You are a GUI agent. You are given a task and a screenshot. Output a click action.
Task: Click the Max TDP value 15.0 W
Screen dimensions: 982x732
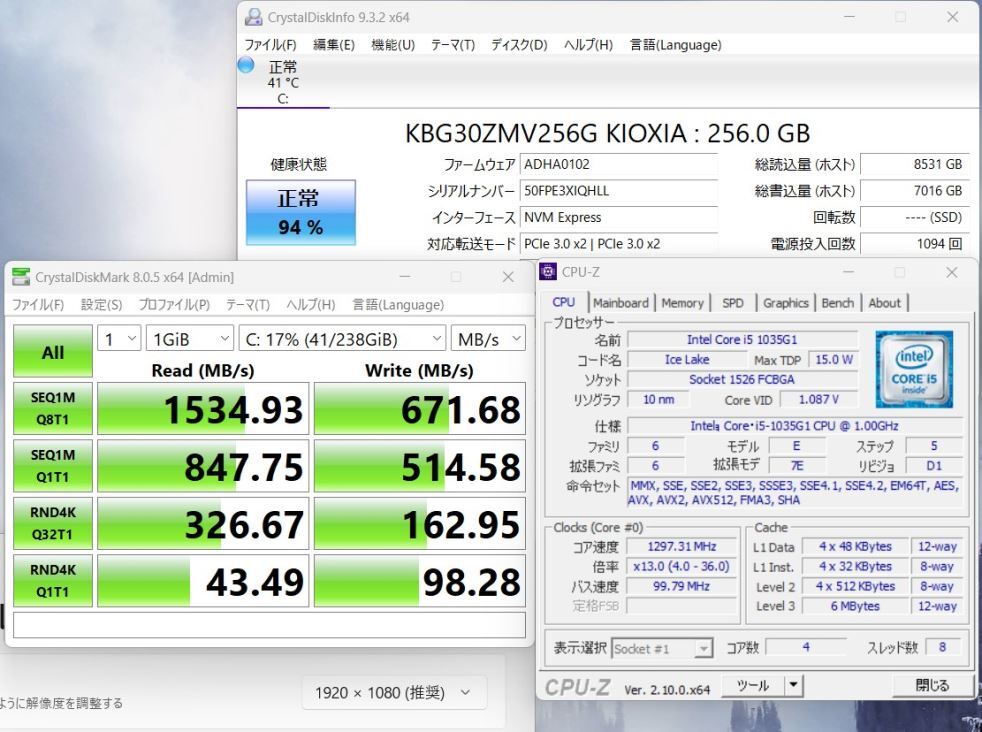point(834,359)
